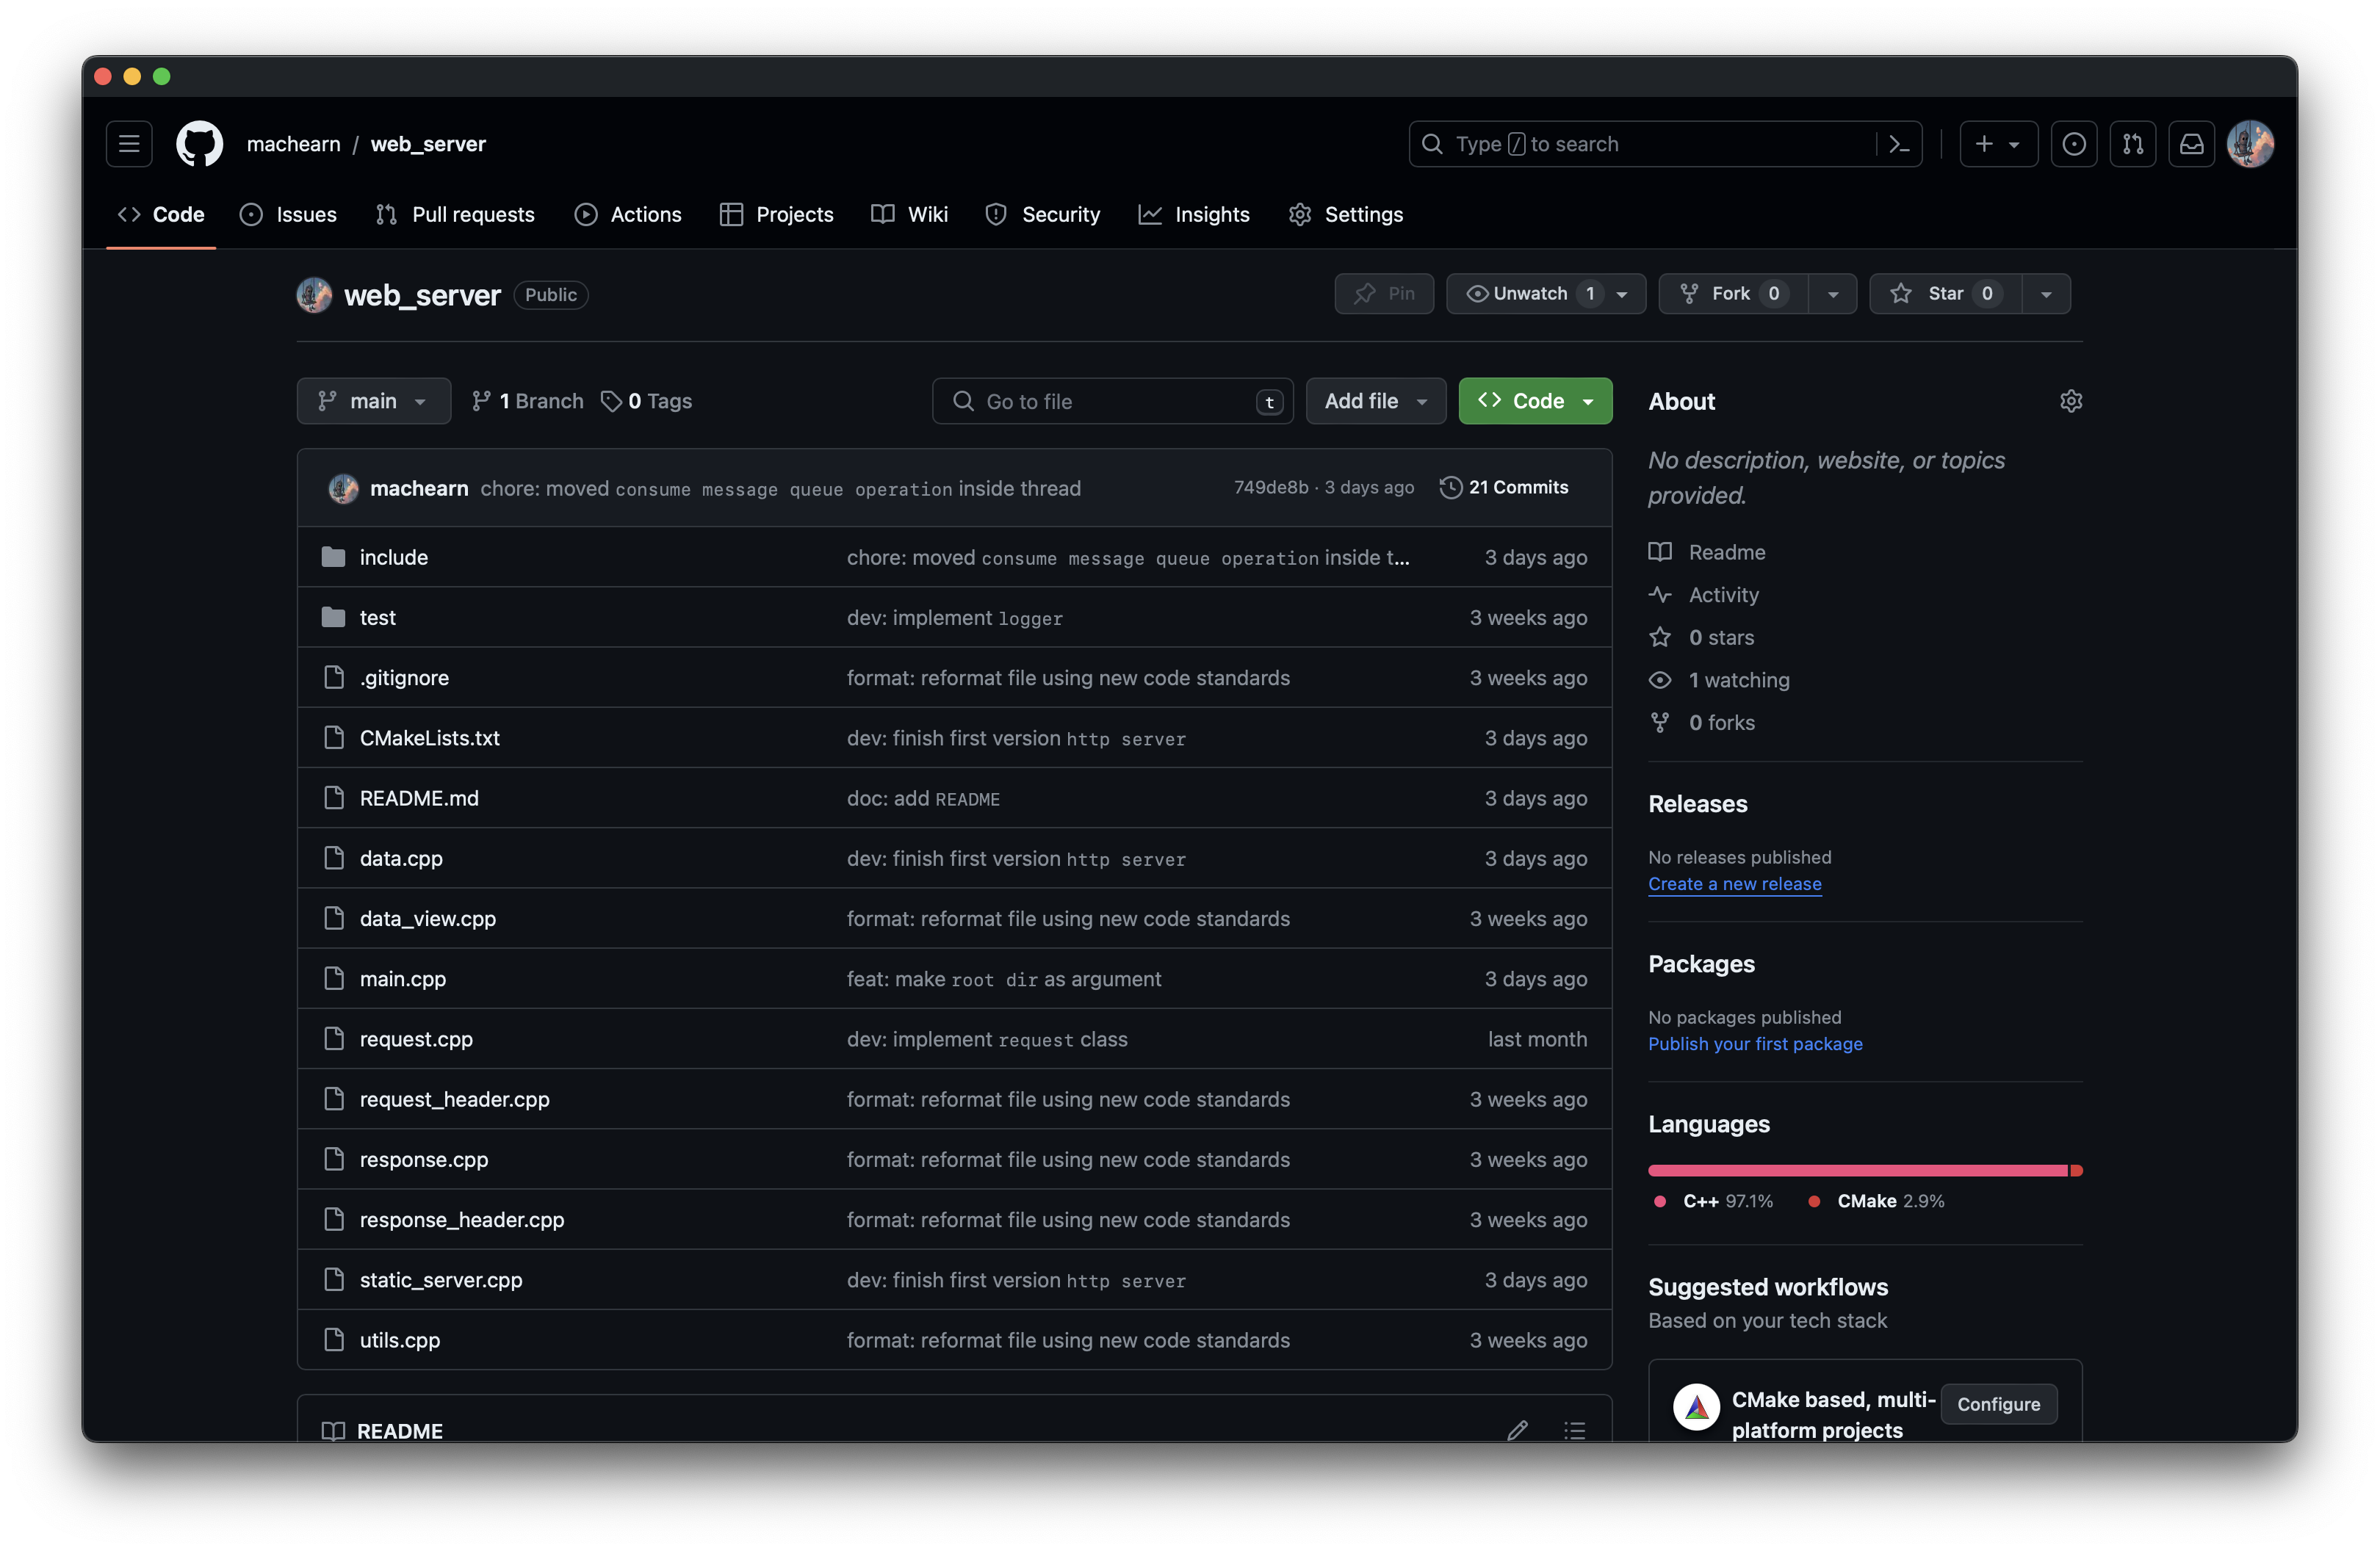The width and height of the screenshot is (2380, 1551).
Task: Click the CMake workflow logo
Action: click(x=1696, y=1407)
